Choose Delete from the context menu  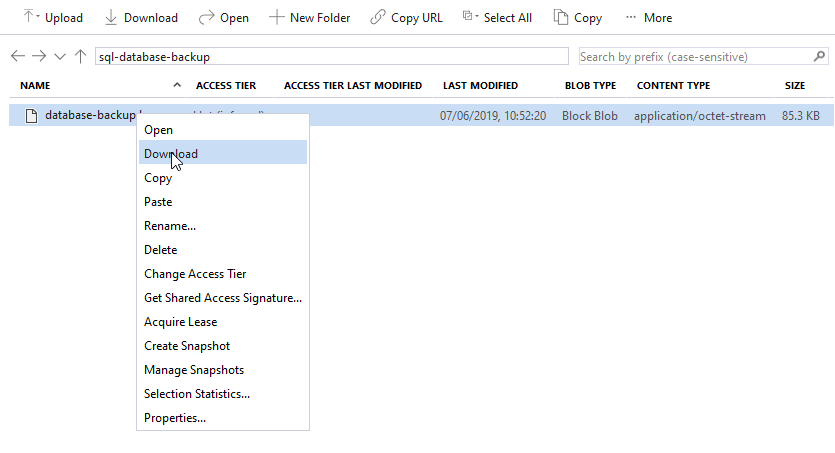pyautogui.click(x=223, y=250)
